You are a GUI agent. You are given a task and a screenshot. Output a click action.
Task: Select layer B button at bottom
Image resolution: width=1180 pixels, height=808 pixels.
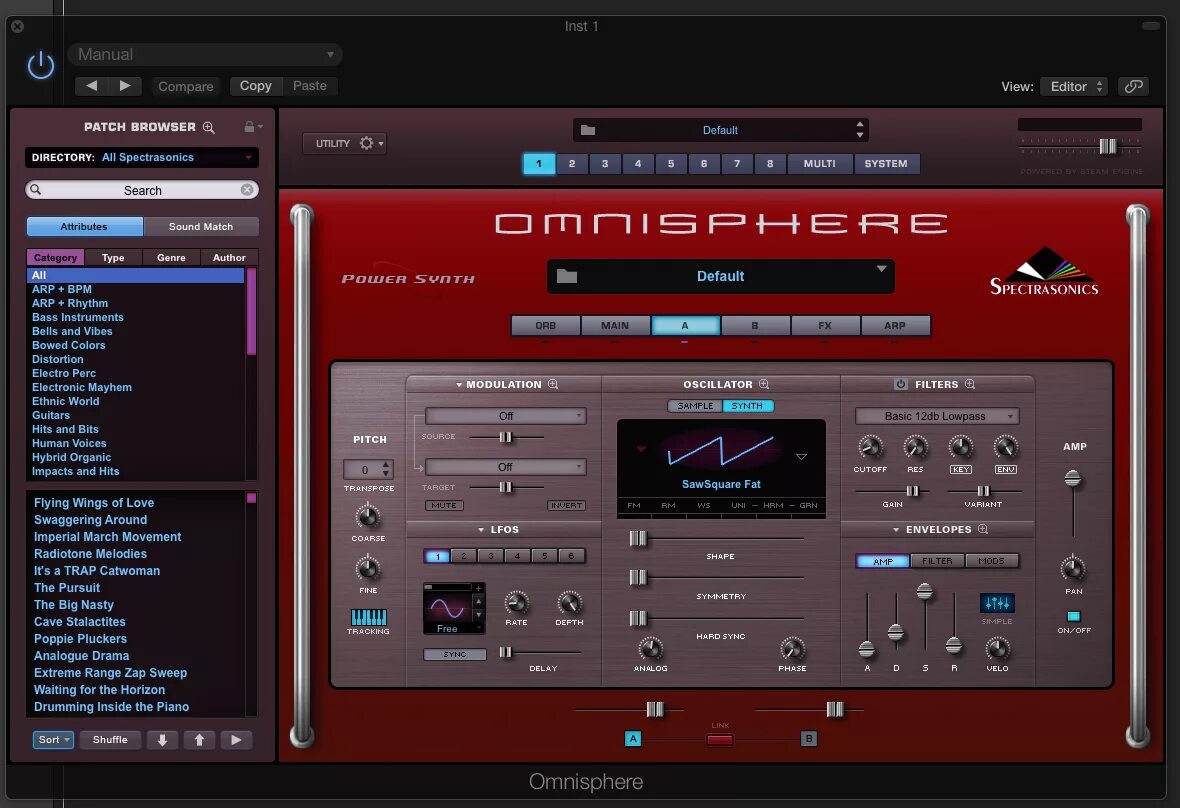point(809,738)
